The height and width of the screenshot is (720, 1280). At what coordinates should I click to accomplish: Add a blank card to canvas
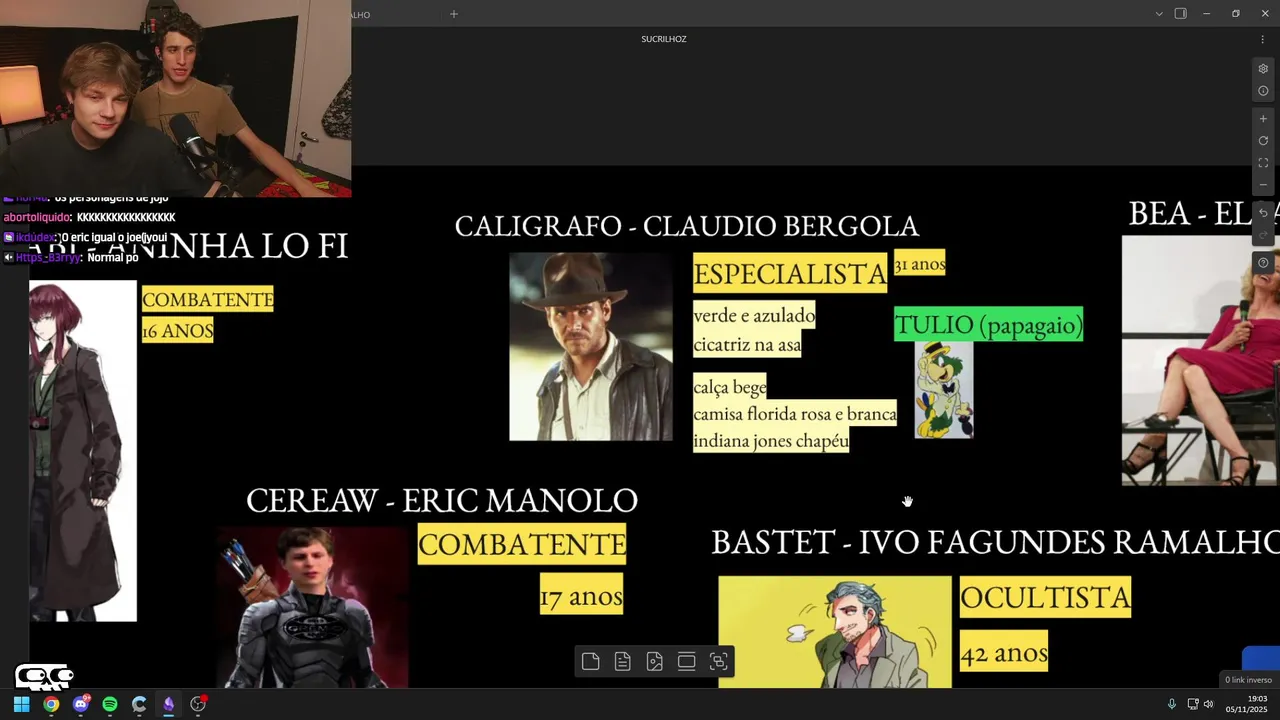pos(591,661)
